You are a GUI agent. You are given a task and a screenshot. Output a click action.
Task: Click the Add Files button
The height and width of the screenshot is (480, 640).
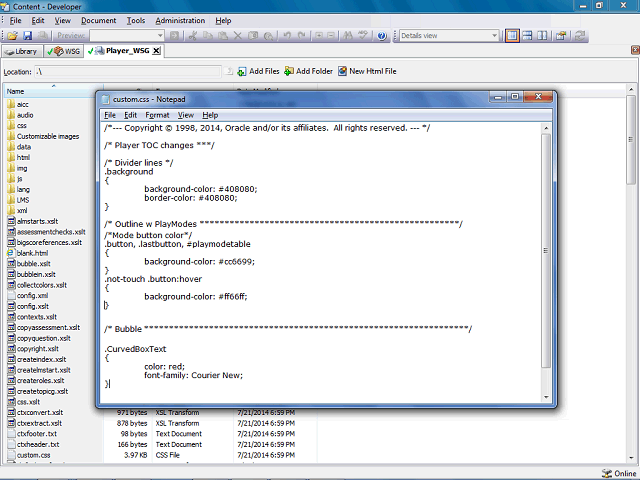pyautogui.click(x=258, y=71)
